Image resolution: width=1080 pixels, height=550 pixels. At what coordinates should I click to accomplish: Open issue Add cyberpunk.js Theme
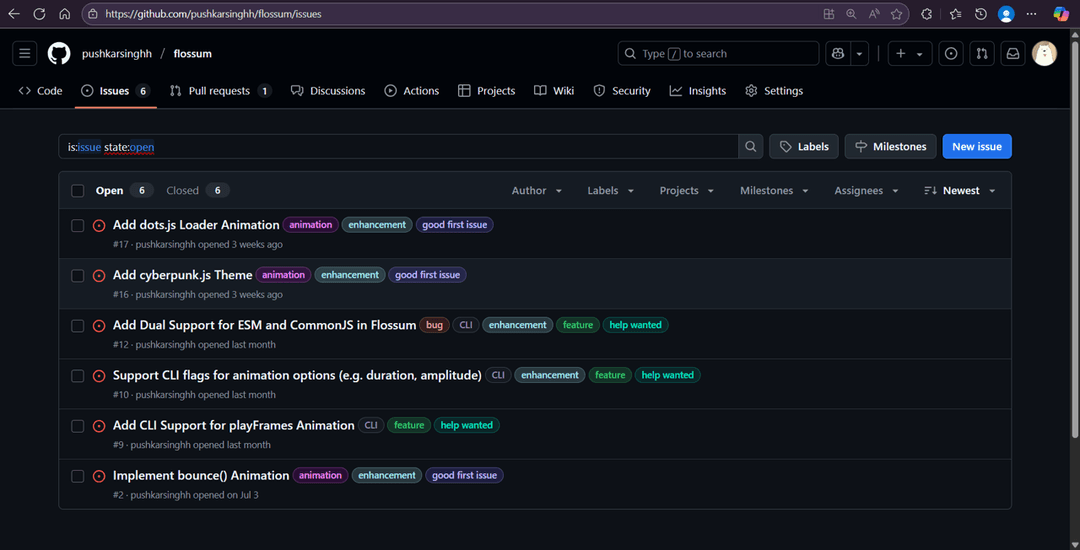pos(183,275)
